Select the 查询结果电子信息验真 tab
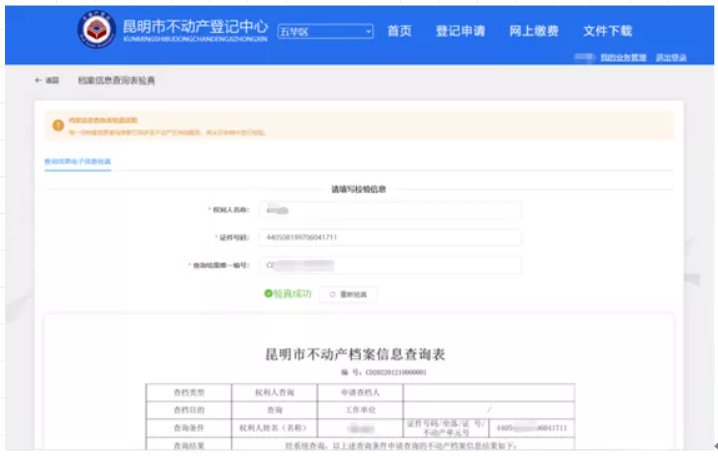This screenshot has width=718, height=456. coord(78,161)
